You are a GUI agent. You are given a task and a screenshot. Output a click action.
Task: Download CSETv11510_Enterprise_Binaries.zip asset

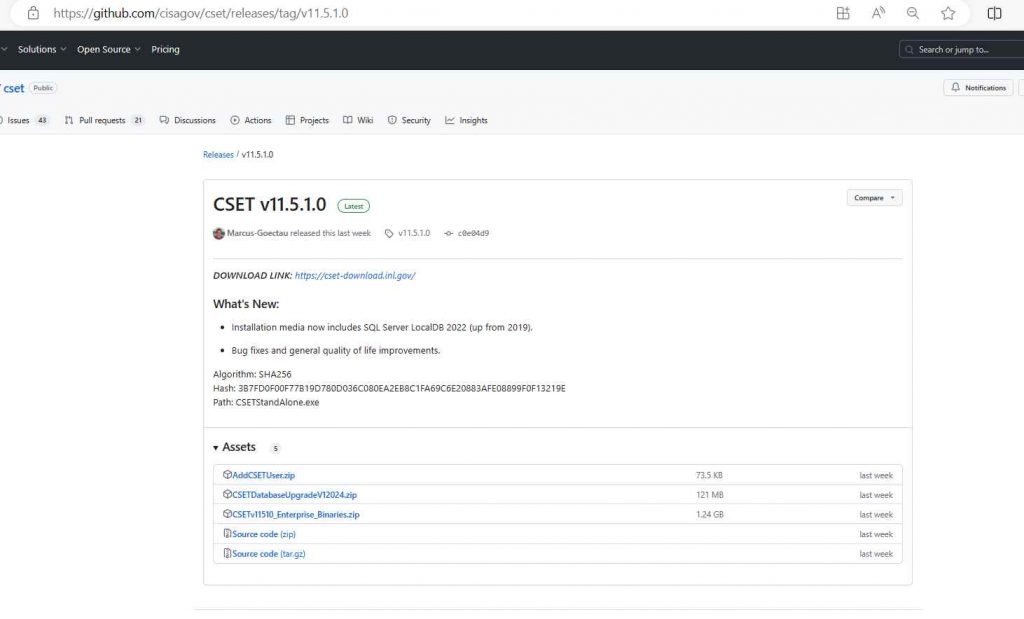(296, 515)
